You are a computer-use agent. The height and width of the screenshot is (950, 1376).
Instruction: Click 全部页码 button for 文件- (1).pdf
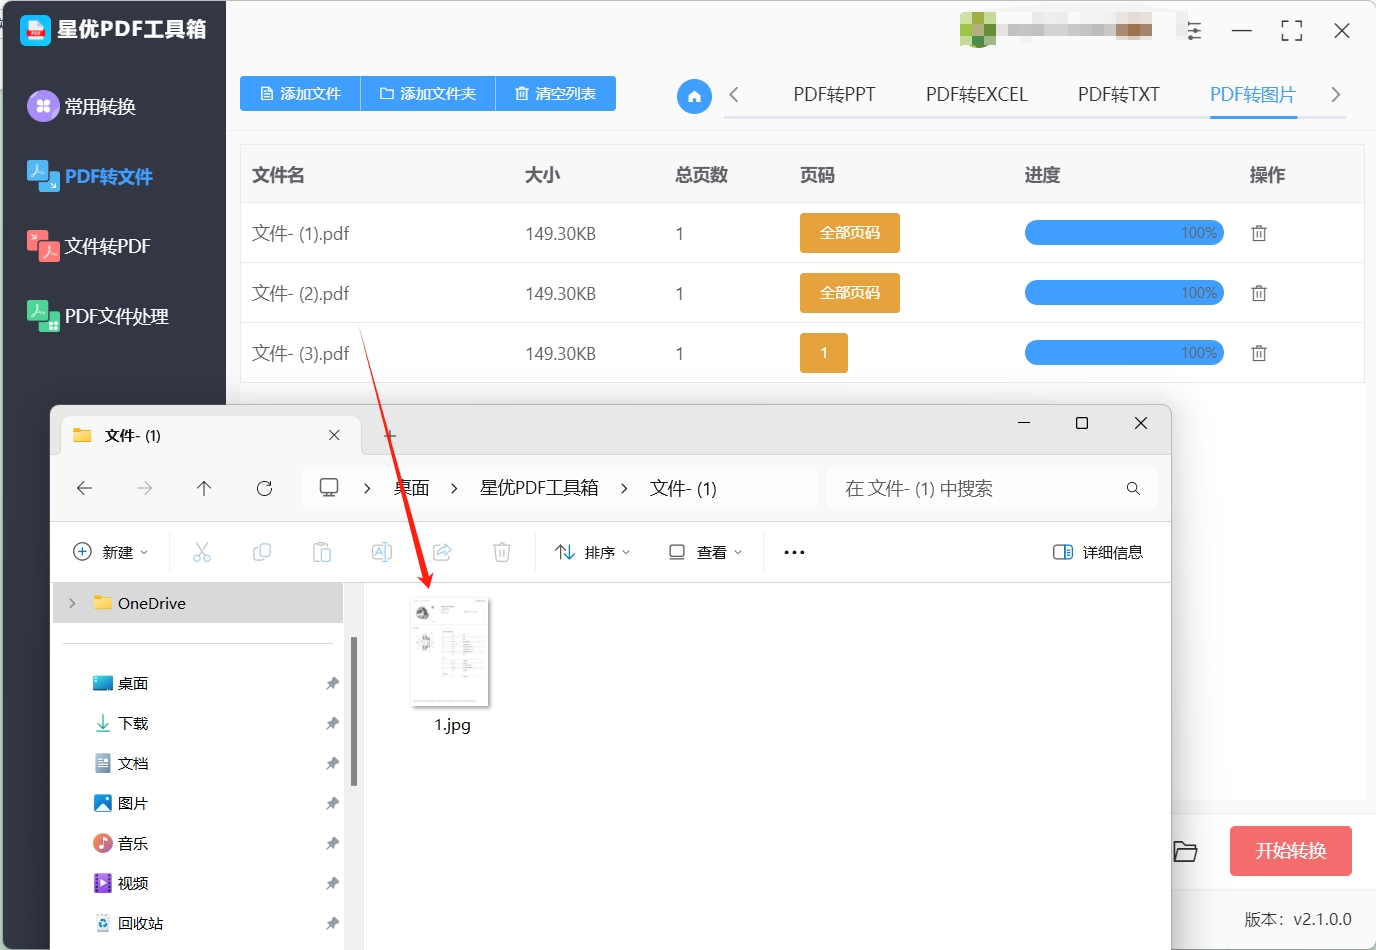850,233
